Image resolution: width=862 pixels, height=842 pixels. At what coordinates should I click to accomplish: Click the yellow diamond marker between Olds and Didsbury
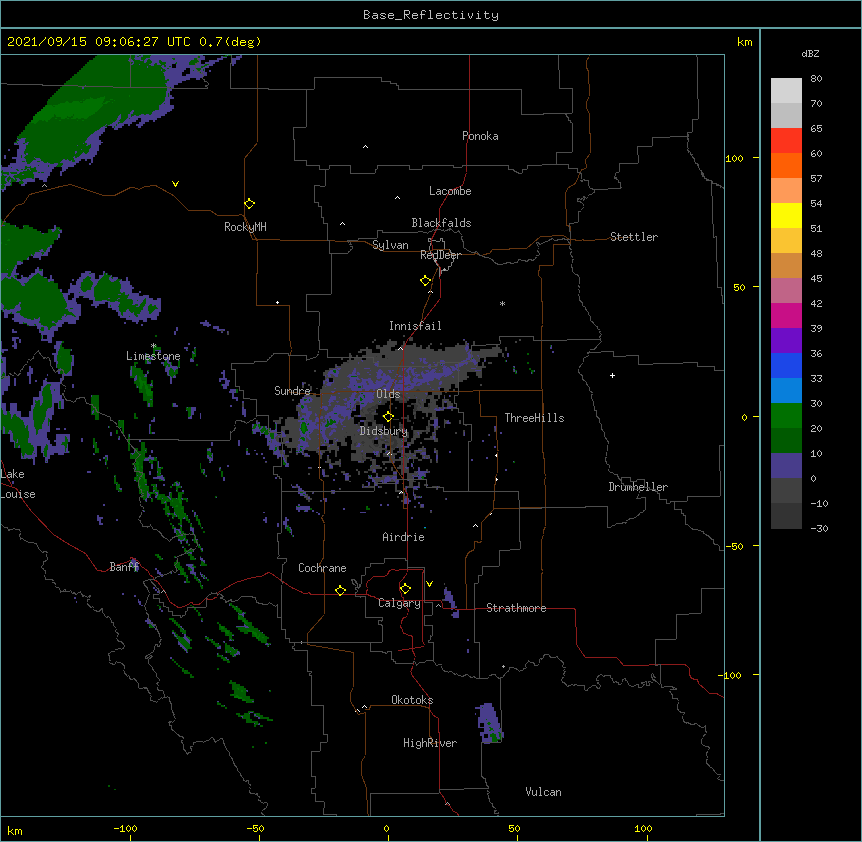388,416
